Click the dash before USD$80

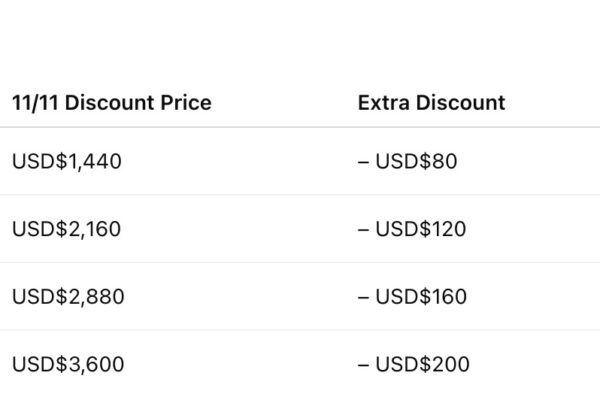[x=363, y=161]
